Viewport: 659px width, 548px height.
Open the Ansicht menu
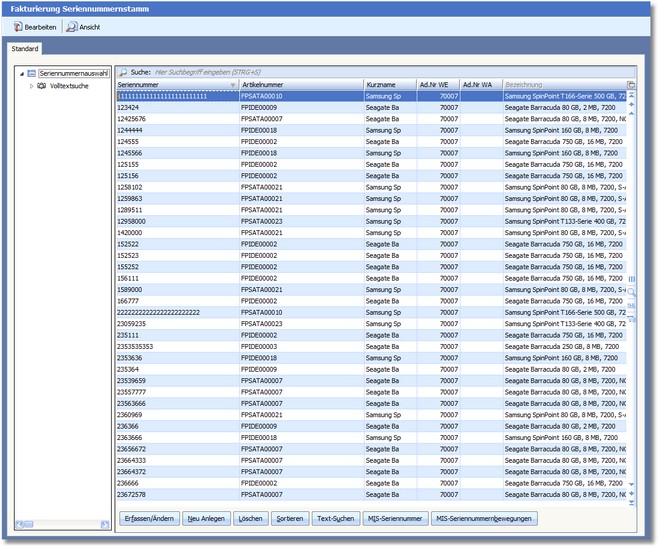[x=82, y=27]
